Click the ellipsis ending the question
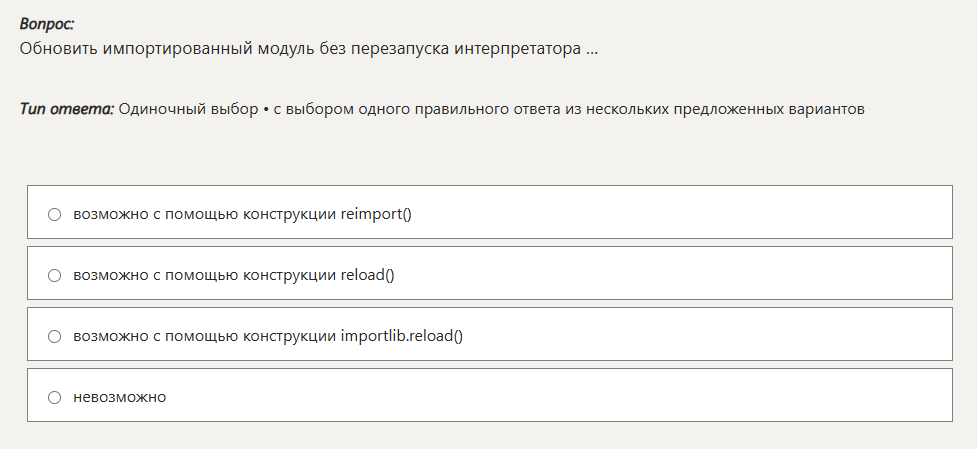977x449 pixels. point(592,48)
